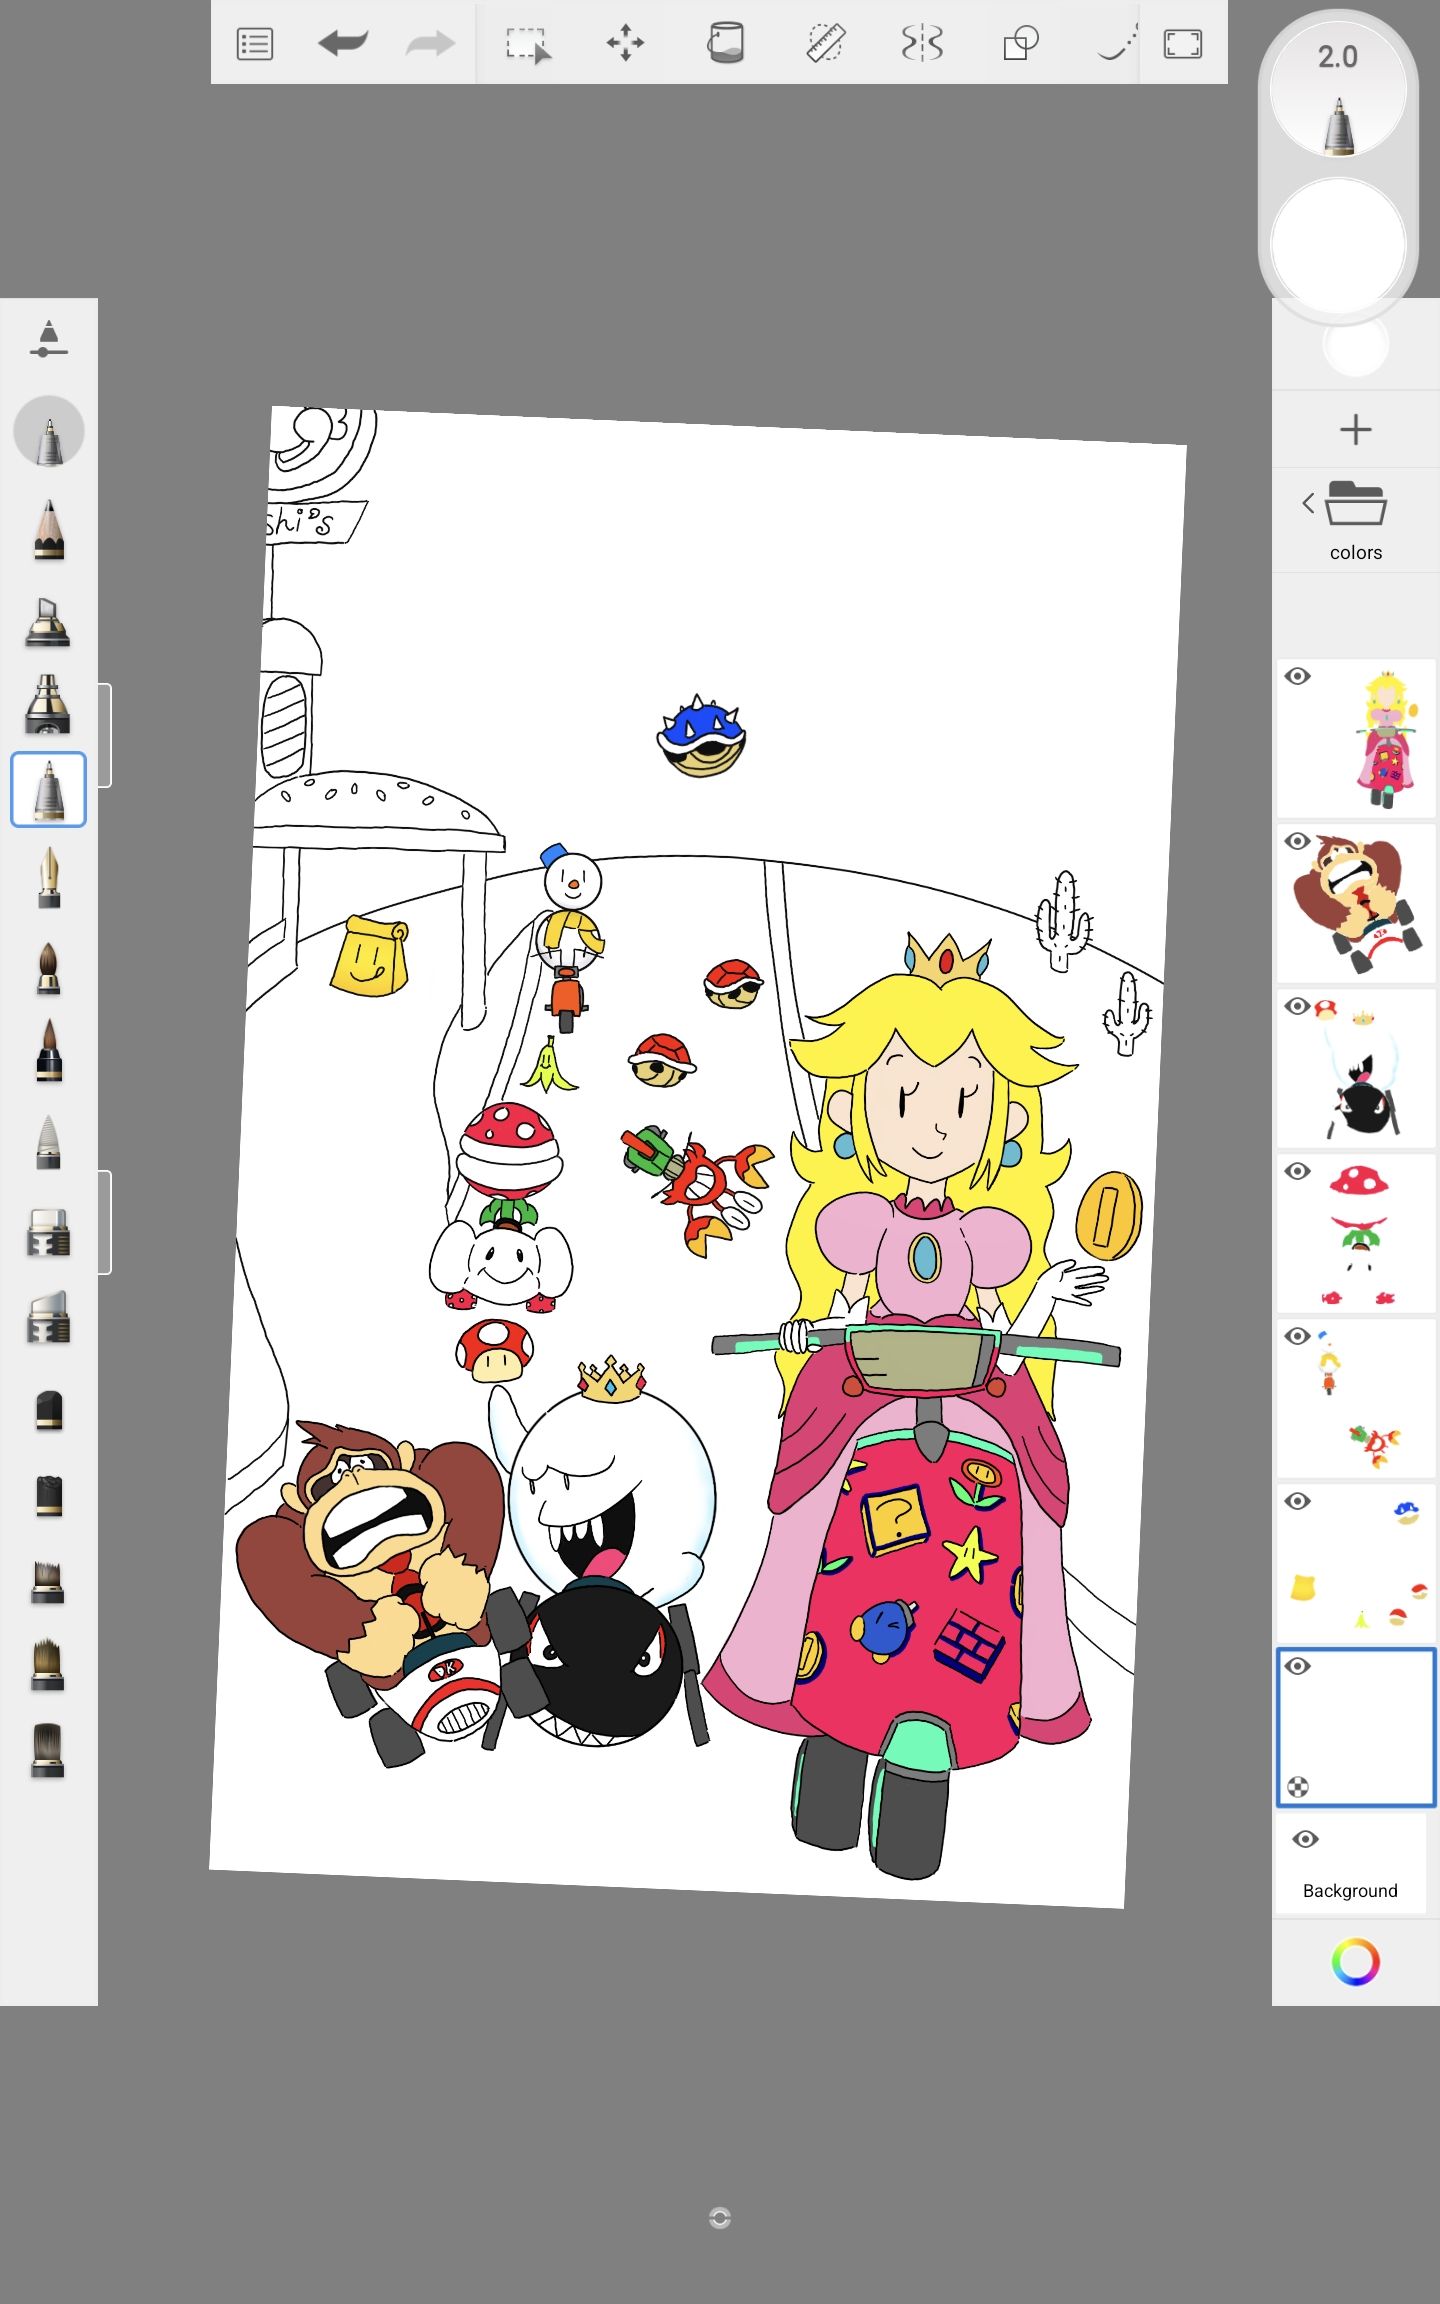Select the gold fountain pen nib
Screen dimensions: 1440x2304
pos(49,877)
